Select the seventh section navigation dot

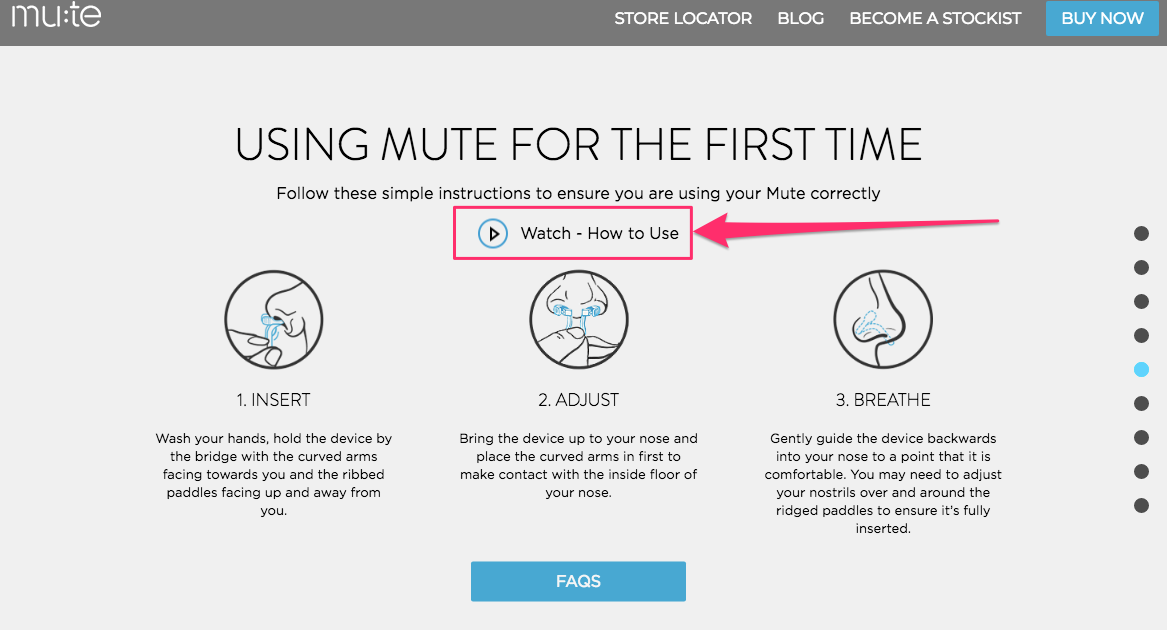point(1141,437)
